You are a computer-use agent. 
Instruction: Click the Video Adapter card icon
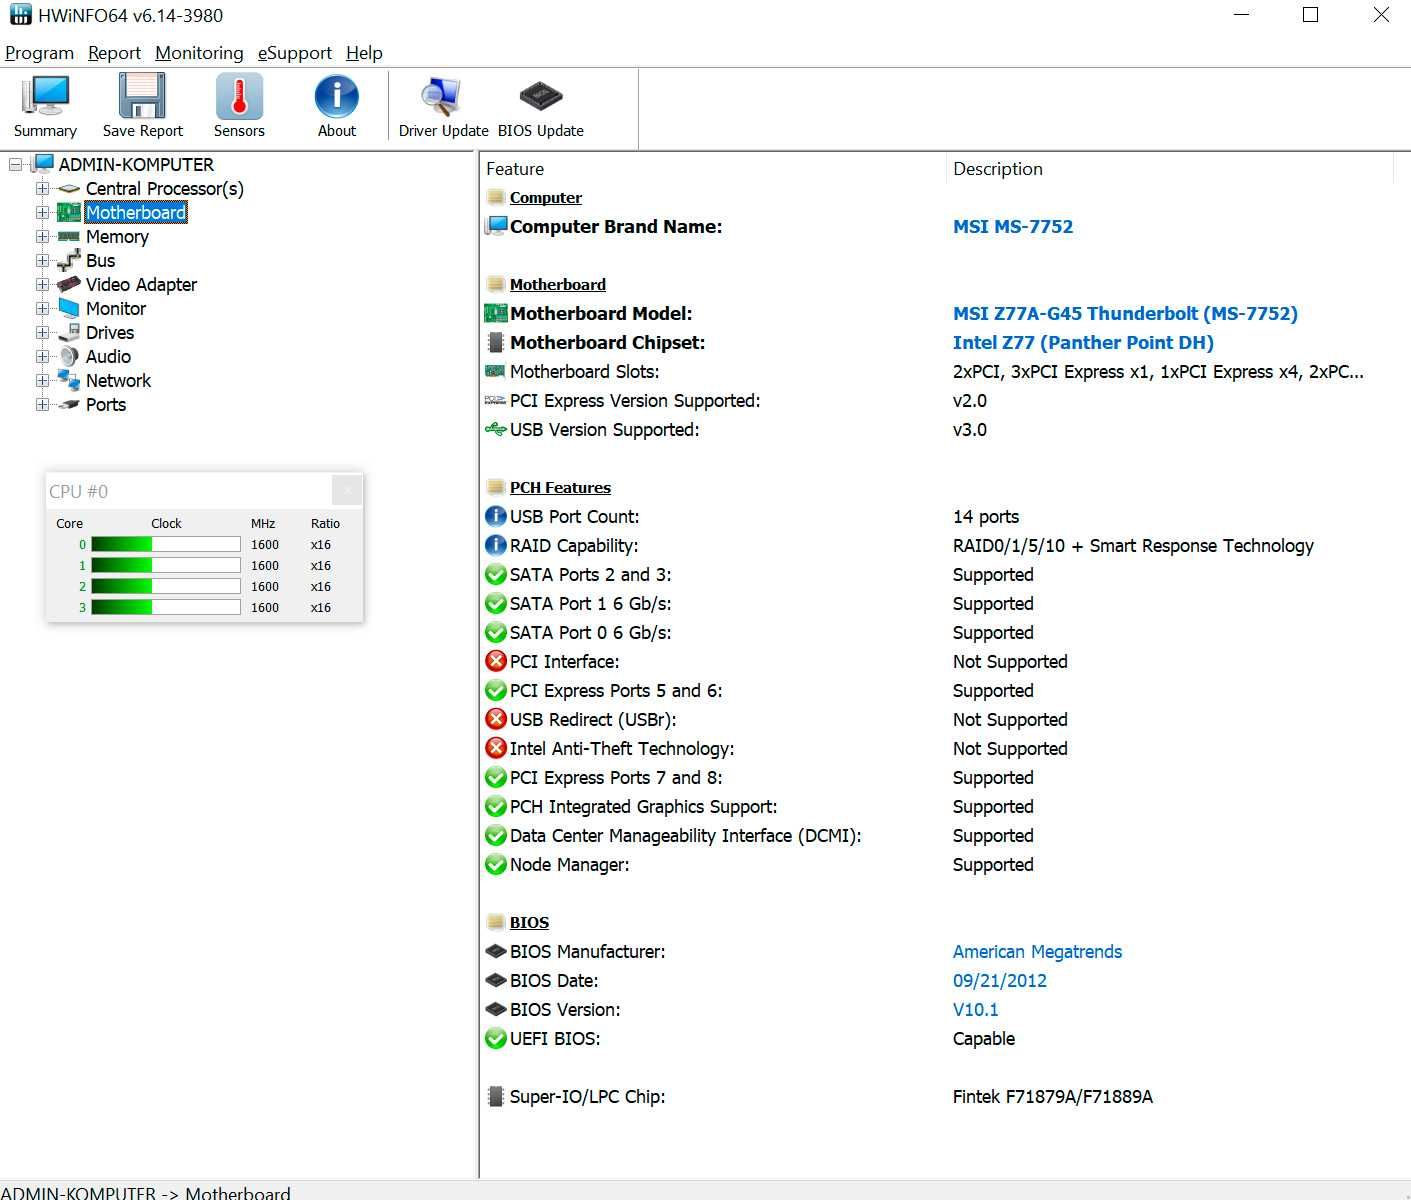click(69, 285)
